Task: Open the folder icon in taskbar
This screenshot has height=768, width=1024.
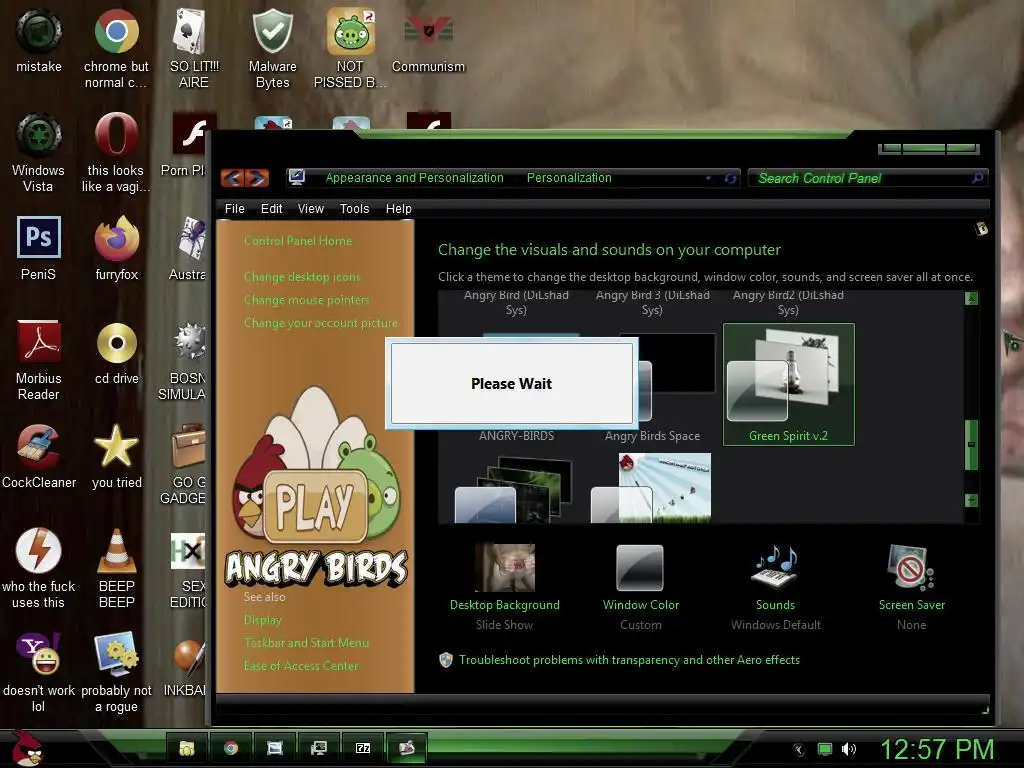Action: (187, 748)
